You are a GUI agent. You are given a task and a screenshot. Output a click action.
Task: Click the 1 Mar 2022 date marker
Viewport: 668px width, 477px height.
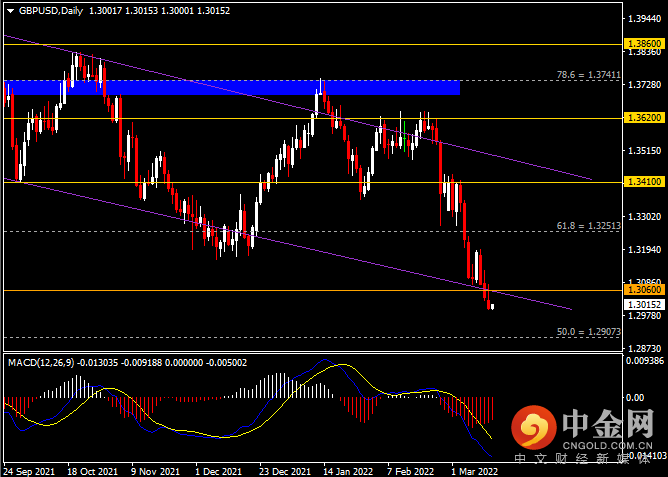pos(474,471)
